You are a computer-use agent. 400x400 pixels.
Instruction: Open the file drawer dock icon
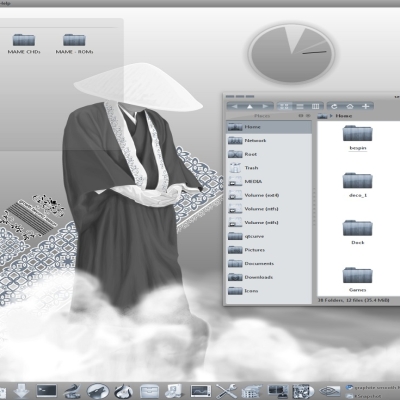[149, 391]
